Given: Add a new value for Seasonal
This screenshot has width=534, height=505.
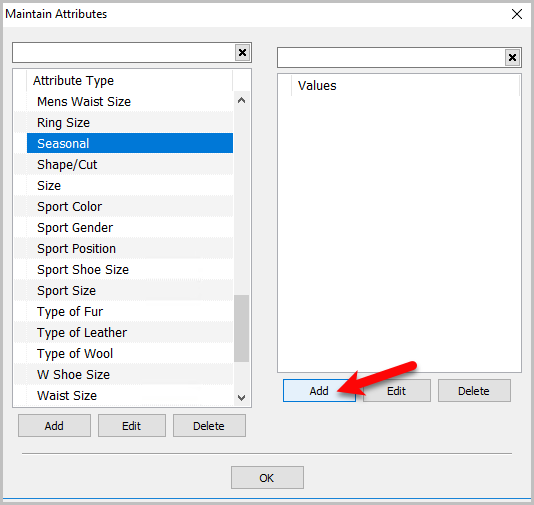Looking at the screenshot, I should (x=319, y=391).
